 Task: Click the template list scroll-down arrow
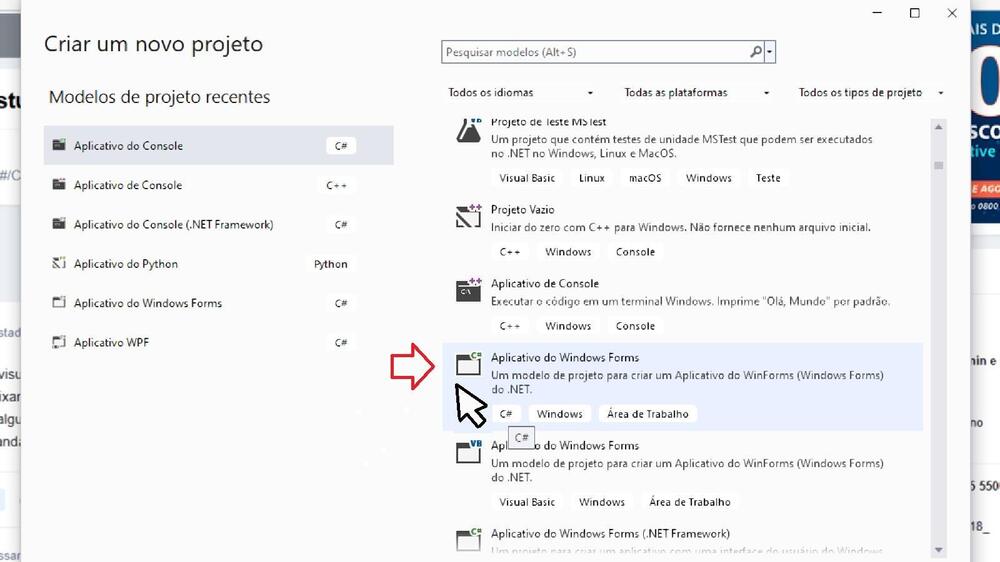pos(938,550)
